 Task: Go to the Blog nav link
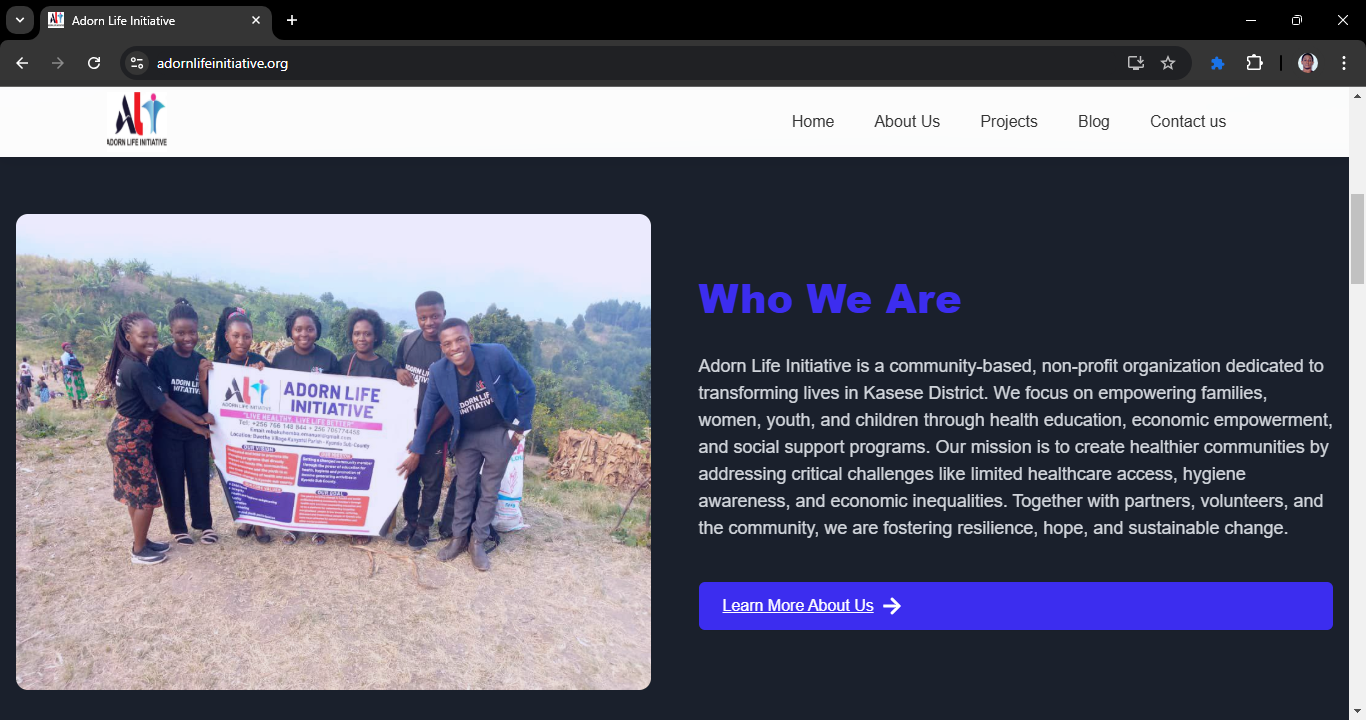coord(1093,121)
